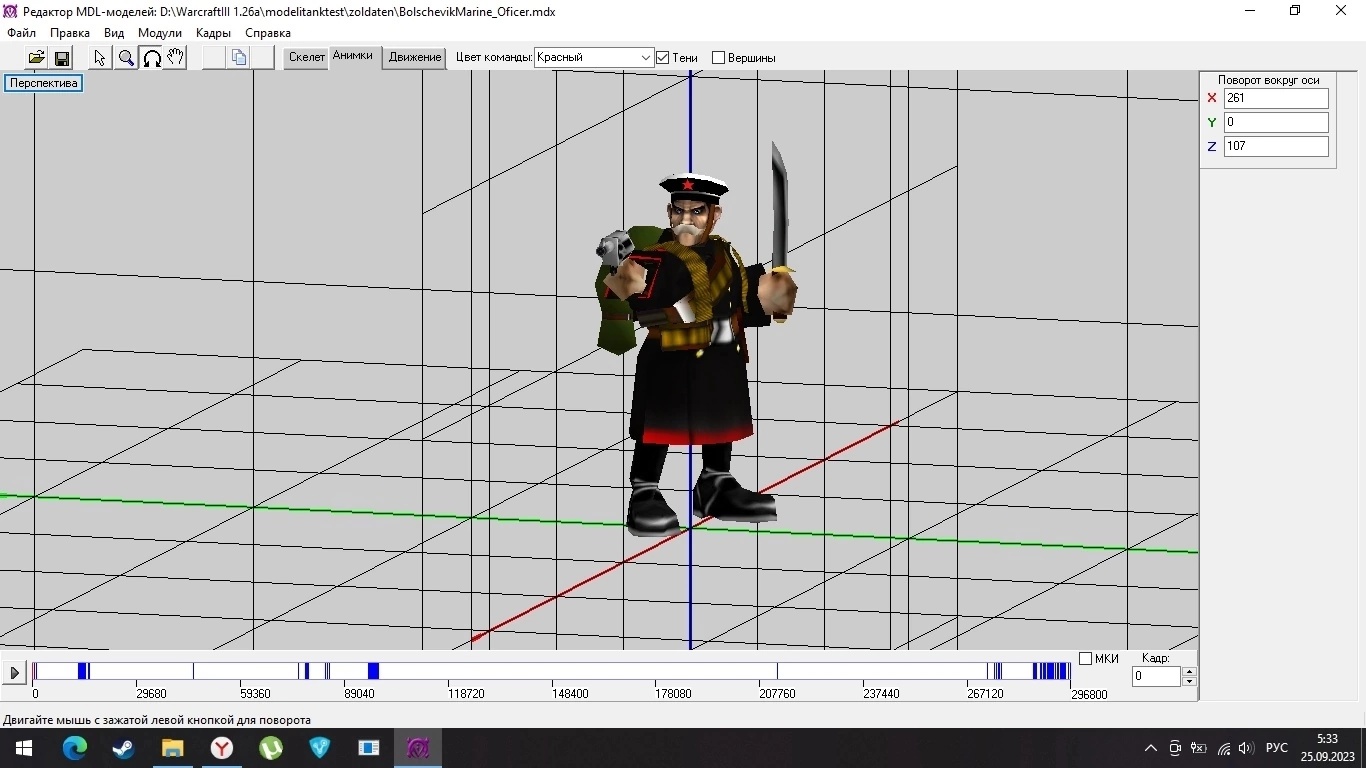Open the Модули menu

[160, 33]
